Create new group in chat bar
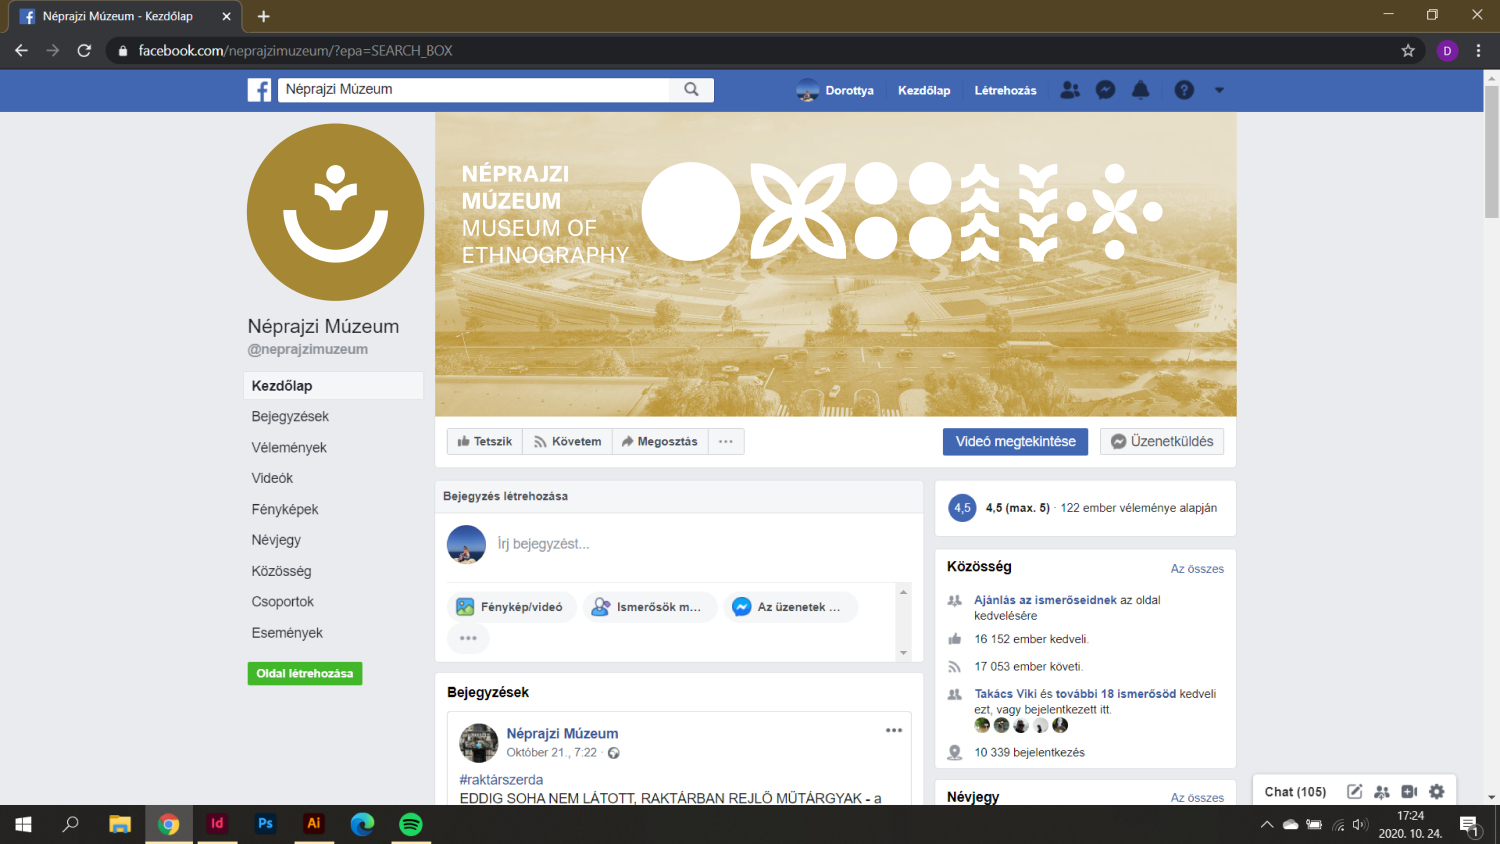 [1382, 792]
